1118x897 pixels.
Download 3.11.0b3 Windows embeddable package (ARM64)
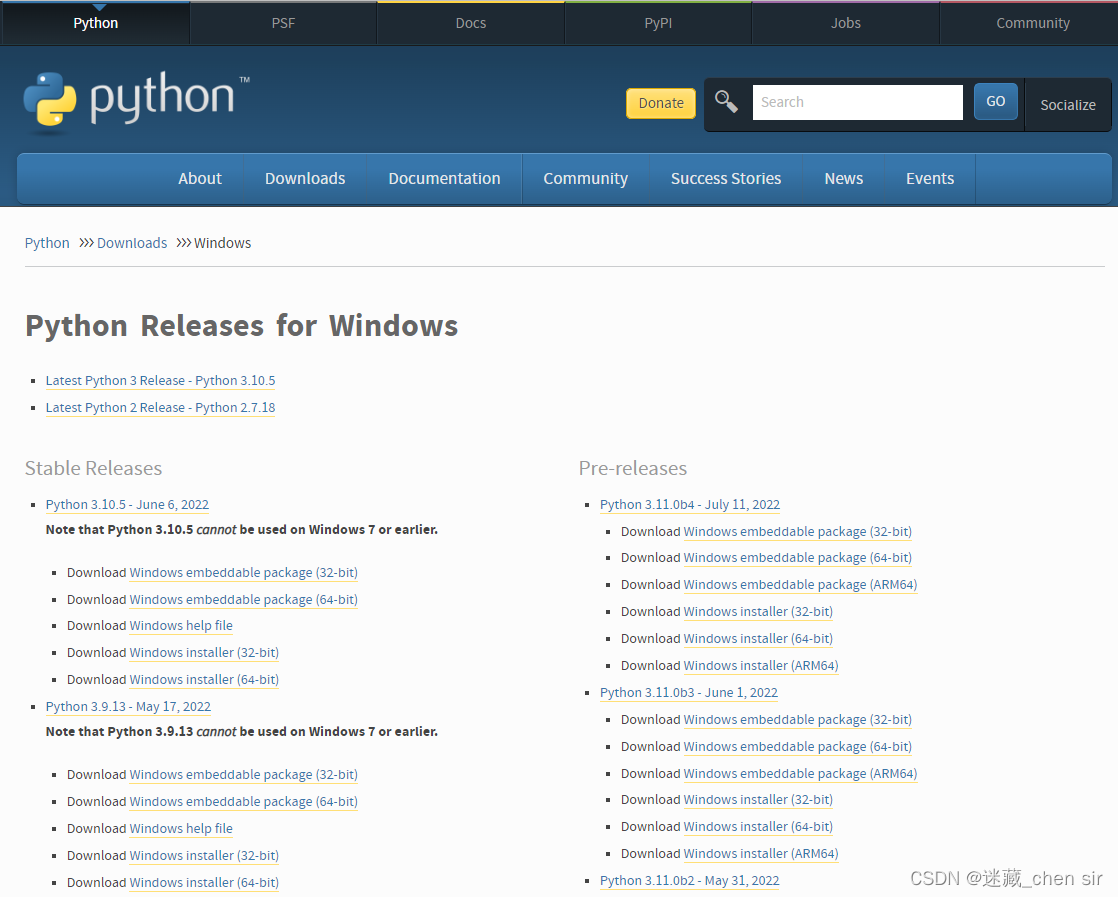pos(801,774)
